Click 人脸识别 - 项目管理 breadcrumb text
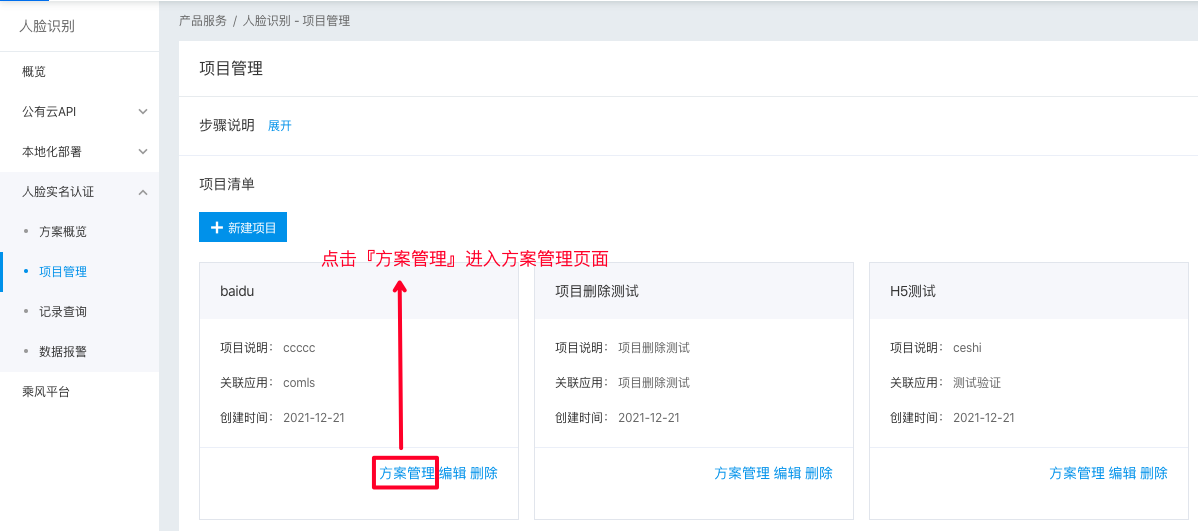The image size is (1198, 531). [296, 21]
